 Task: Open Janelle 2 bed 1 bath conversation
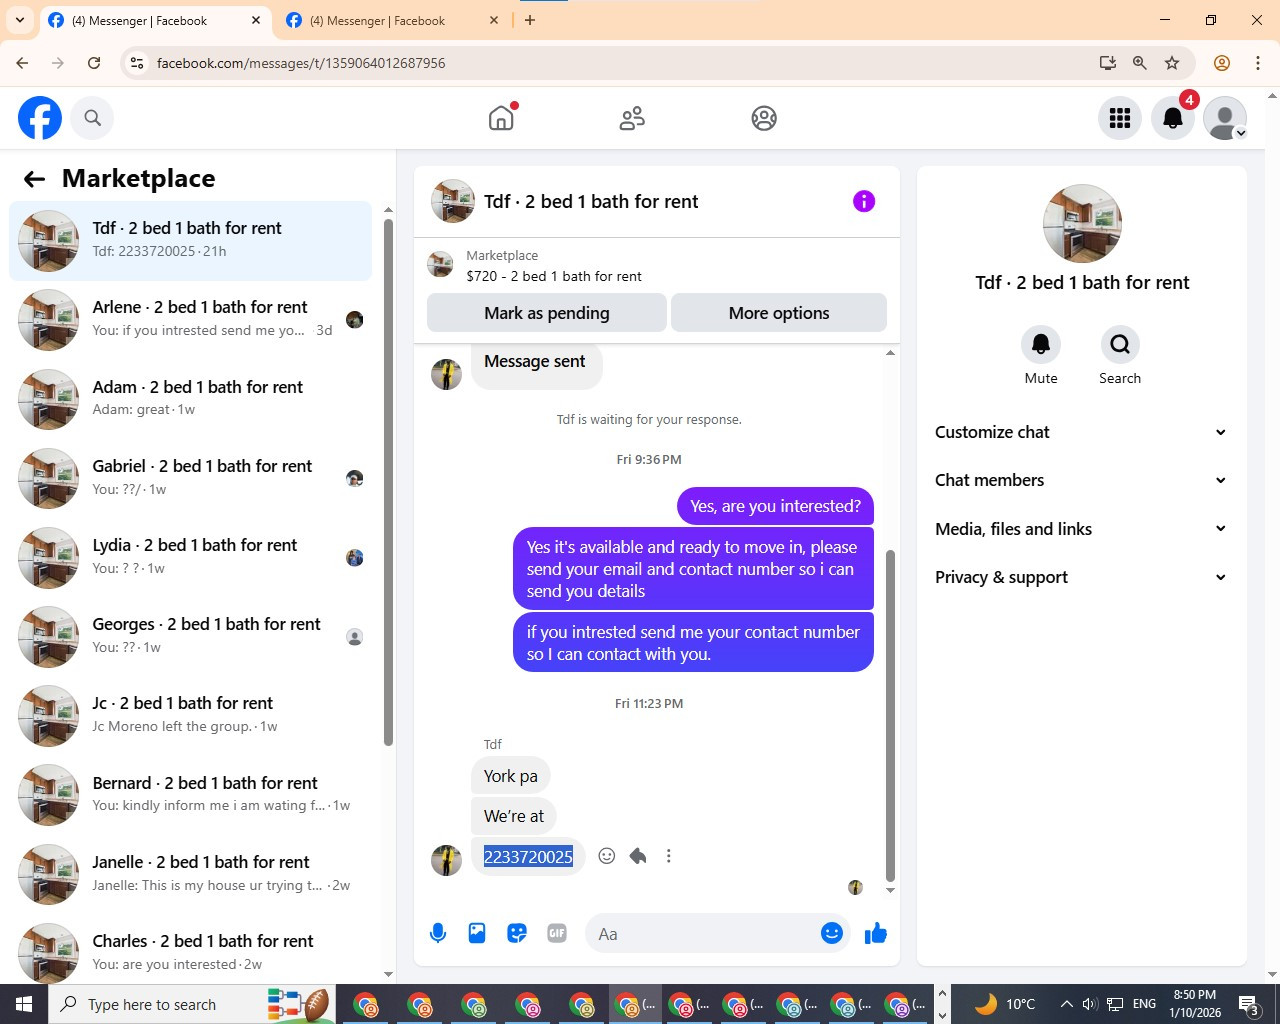[190, 874]
